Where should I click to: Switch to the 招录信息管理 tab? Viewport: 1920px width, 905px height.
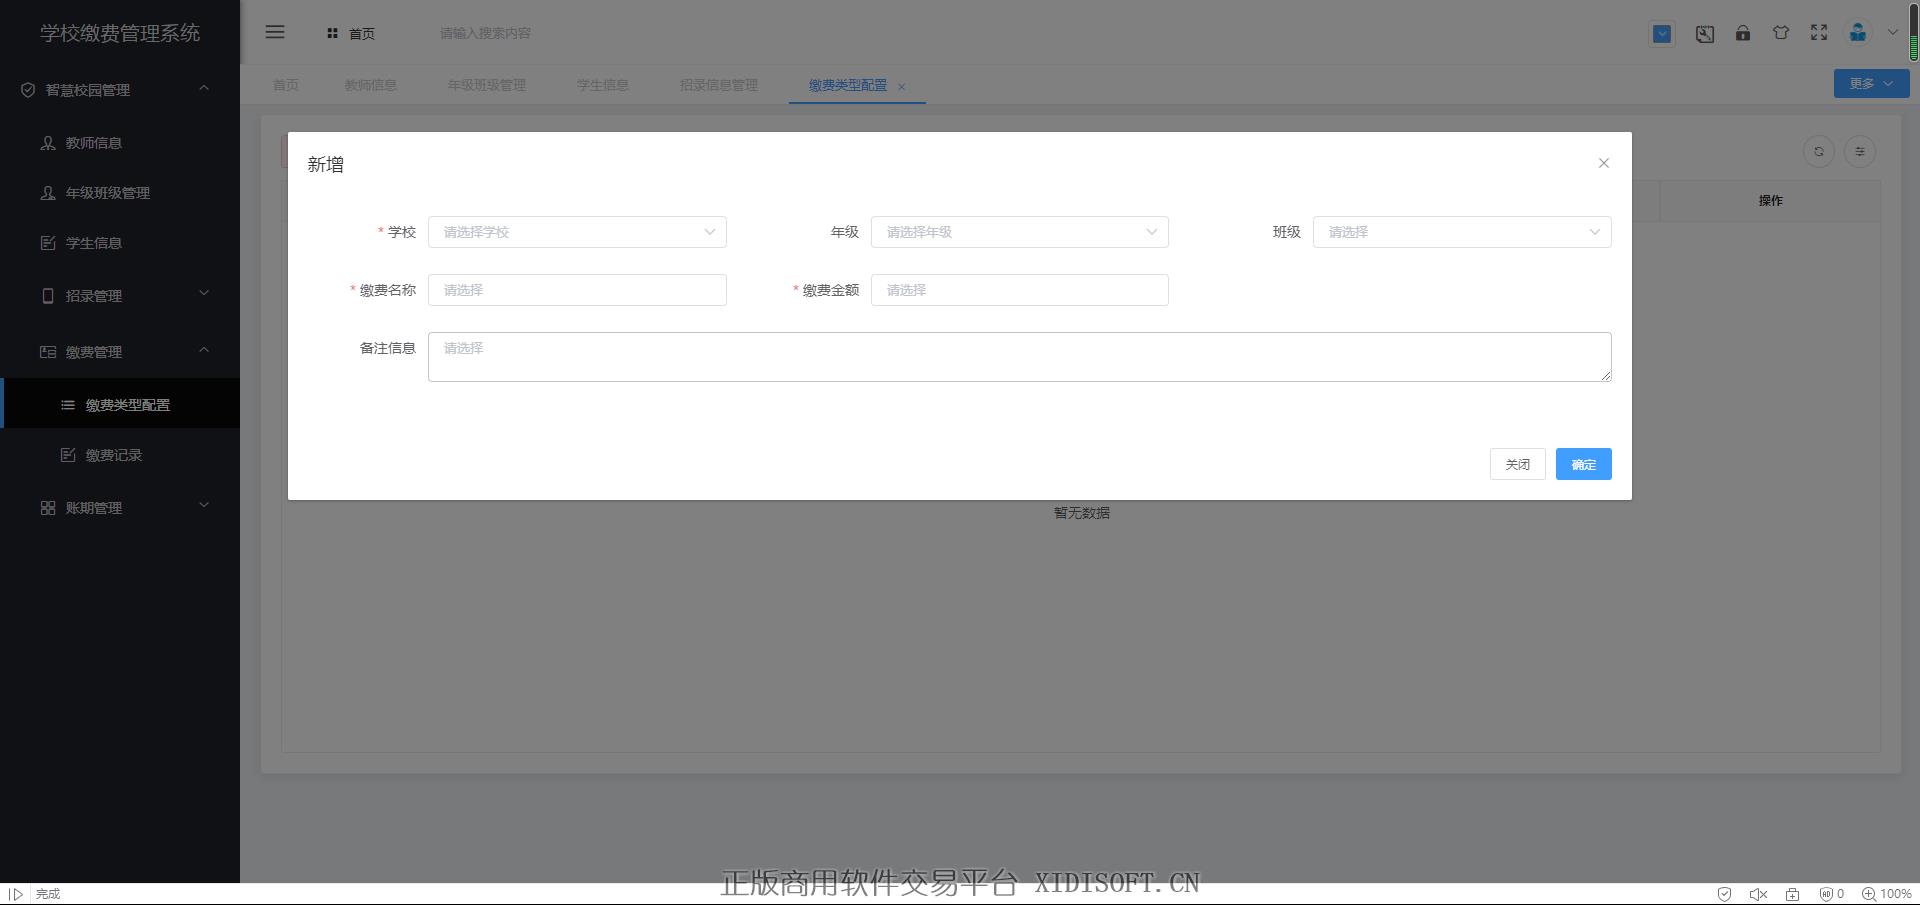[x=719, y=85]
